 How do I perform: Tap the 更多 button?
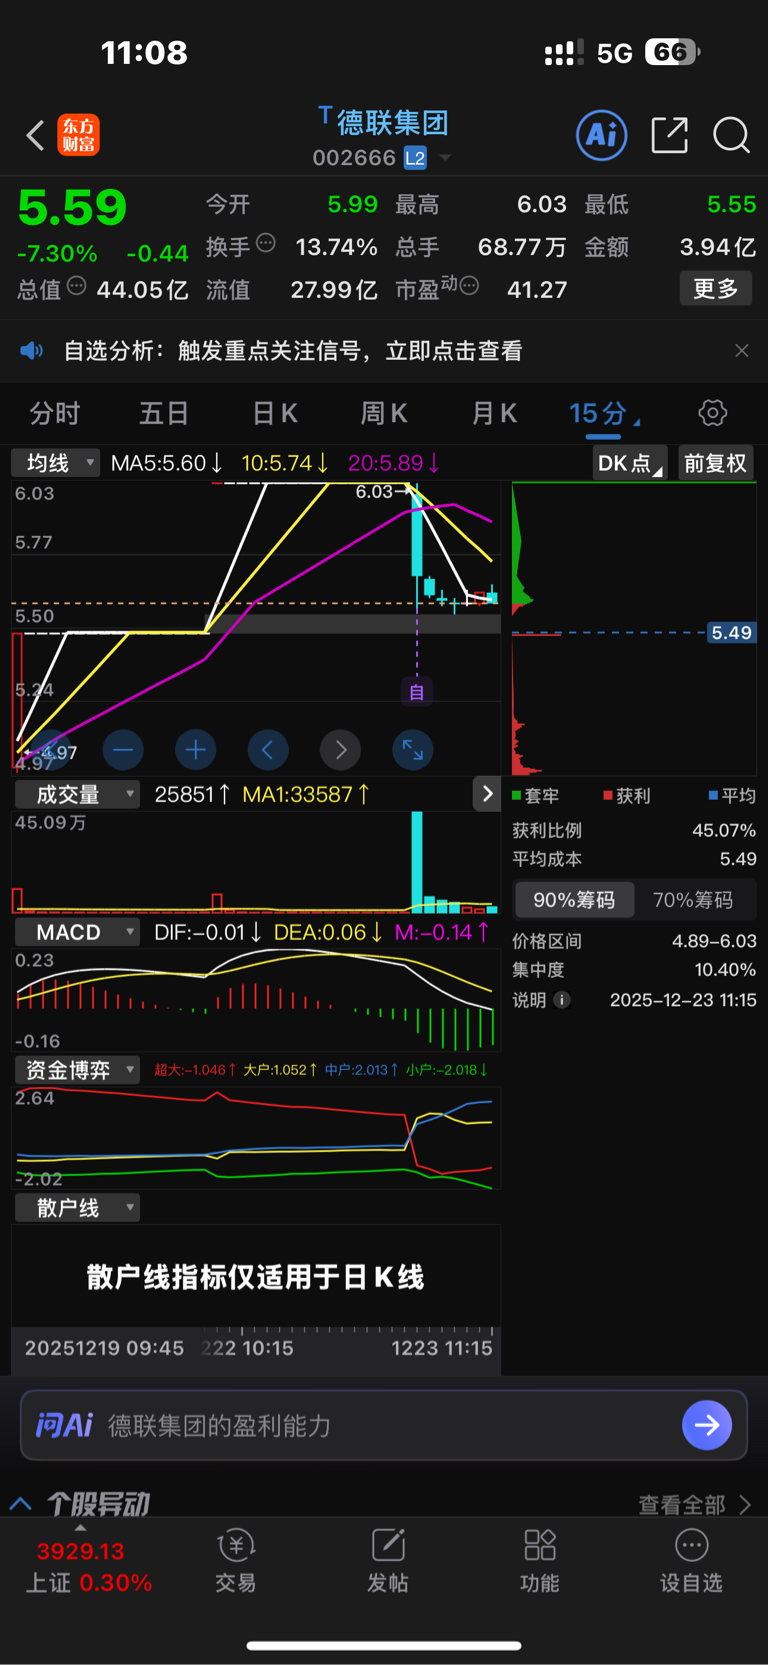[716, 289]
